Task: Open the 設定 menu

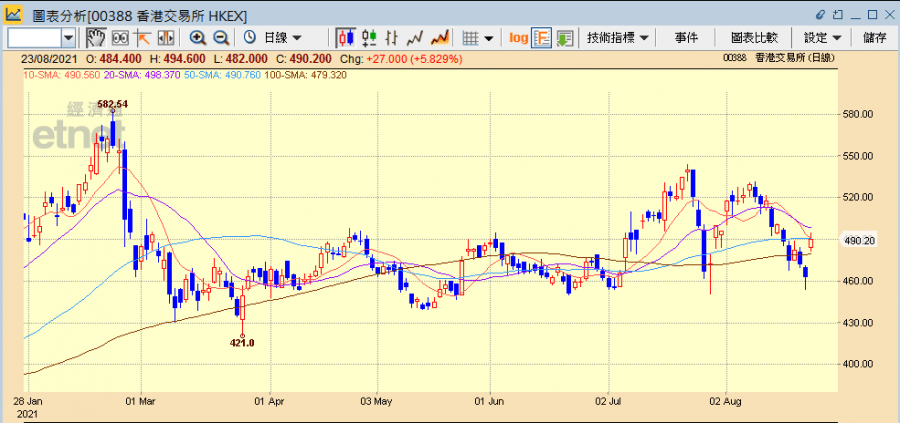Action: pyautogui.click(x=822, y=37)
